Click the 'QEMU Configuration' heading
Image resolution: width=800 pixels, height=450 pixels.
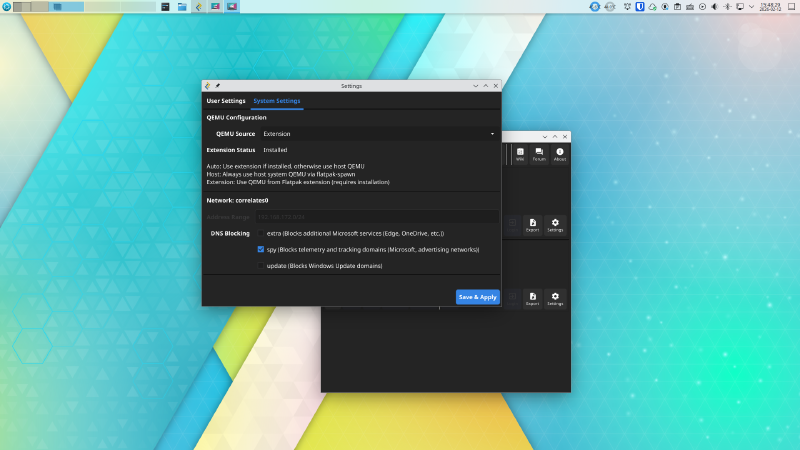click(x=236, y=117)
